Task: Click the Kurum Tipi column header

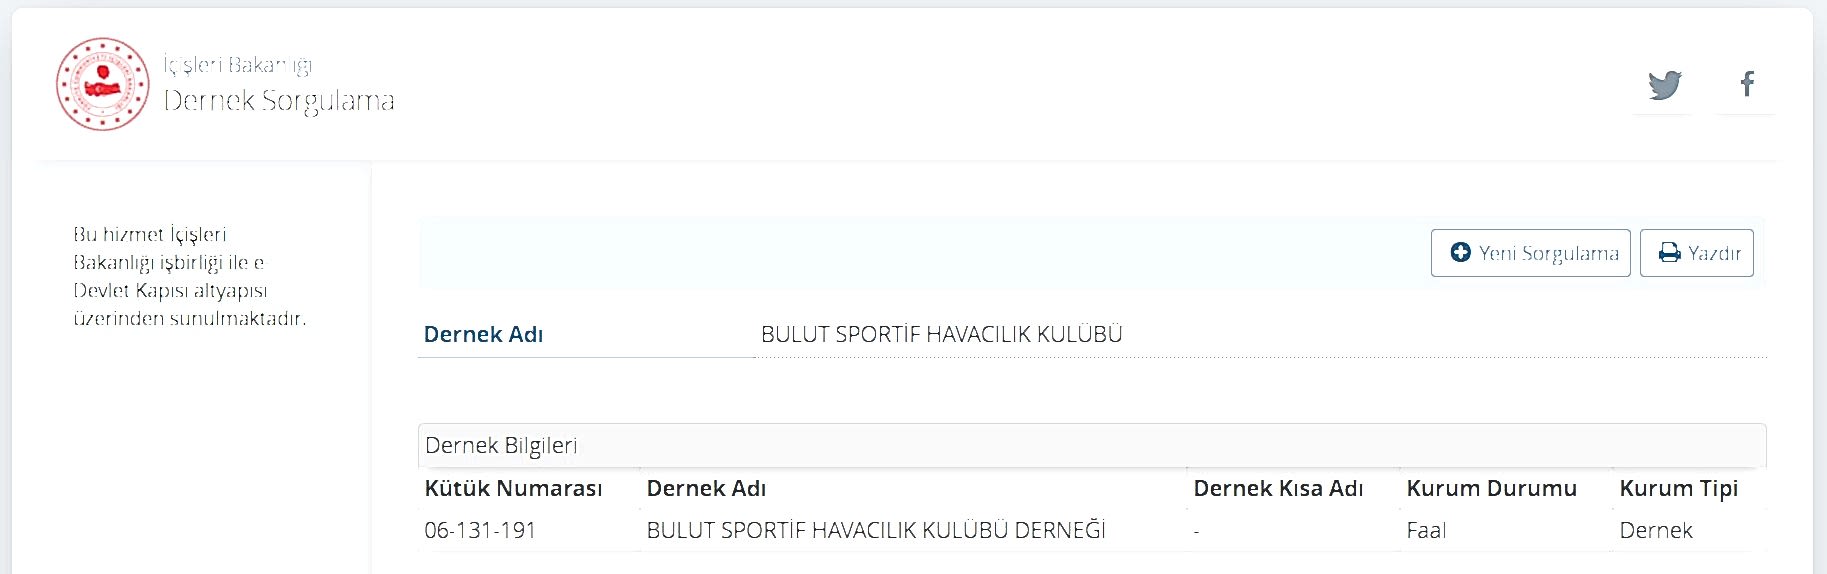Action: [1679, 489]
